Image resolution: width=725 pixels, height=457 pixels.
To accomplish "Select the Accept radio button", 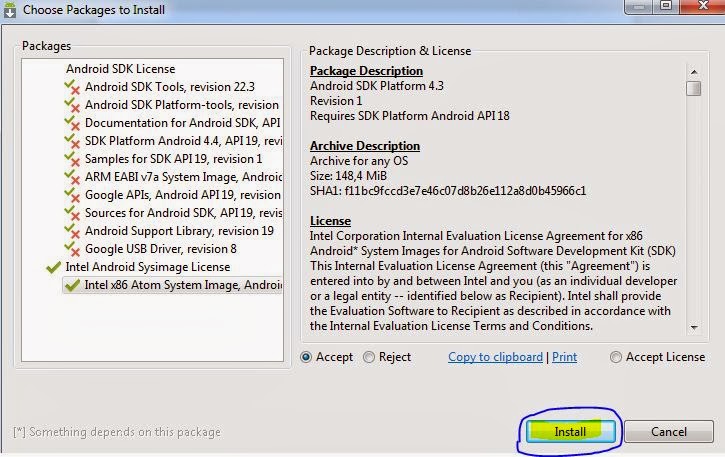I will (x=307, y=357).
